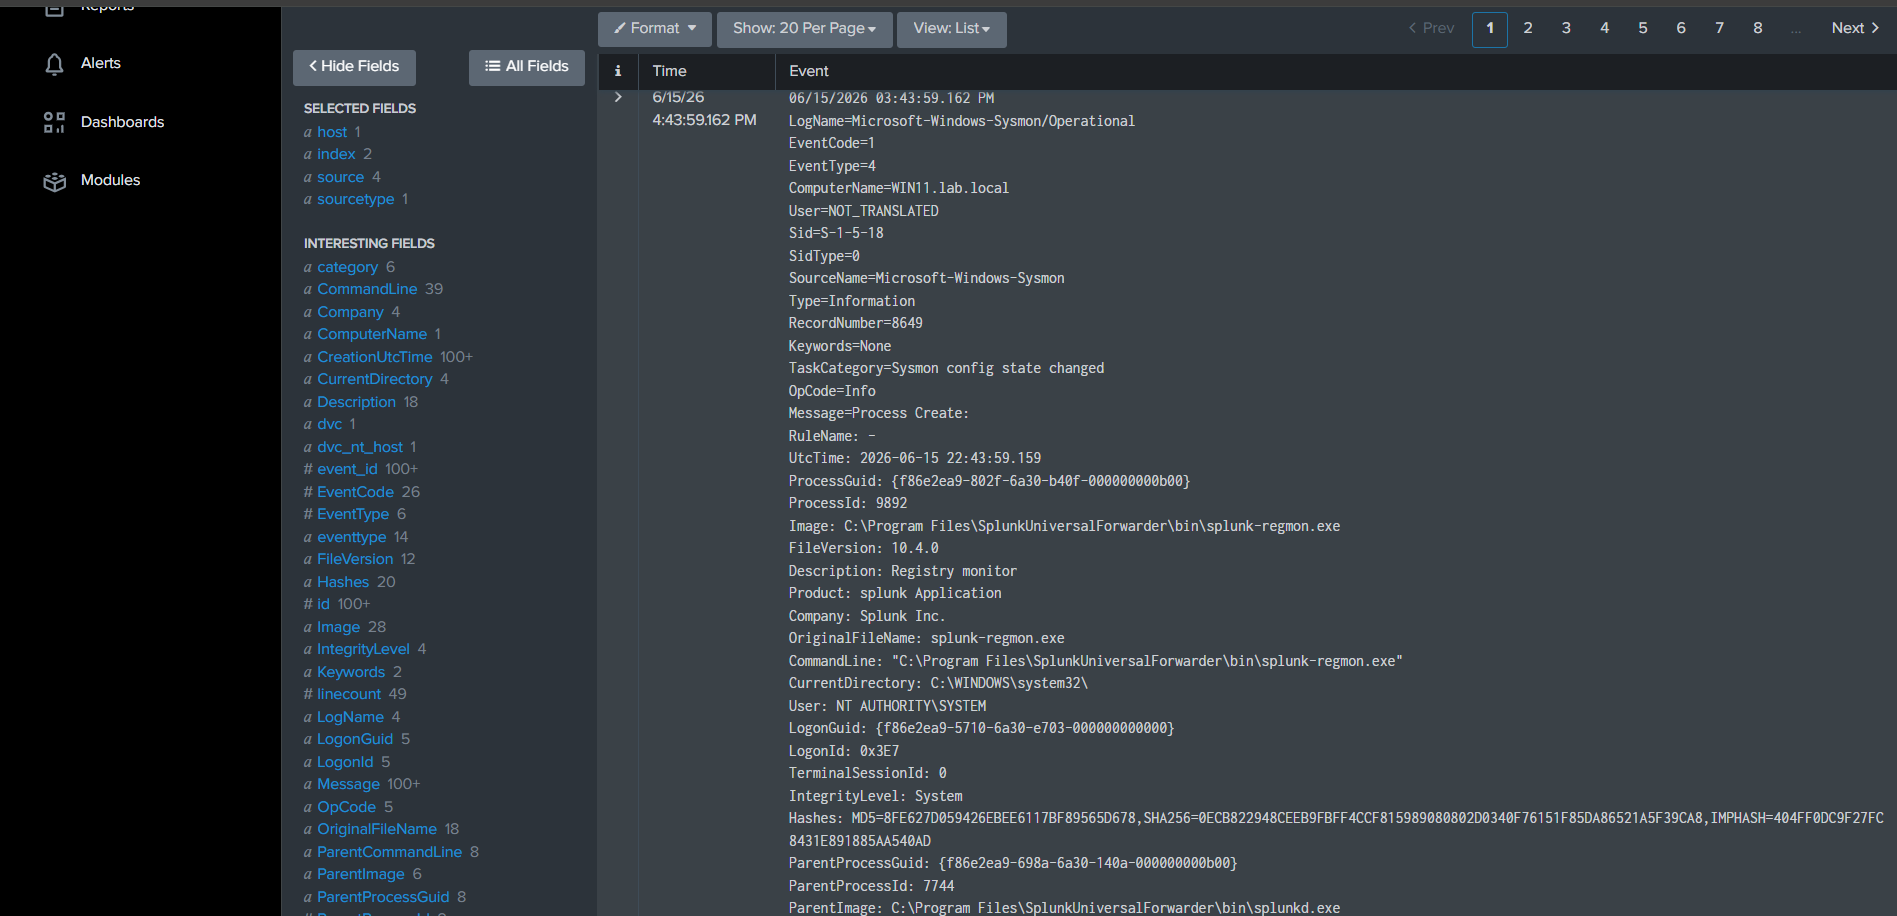
Task: Open the CreationUtcTime field summary
Action: pyautogui.click(x=375, y=357)
